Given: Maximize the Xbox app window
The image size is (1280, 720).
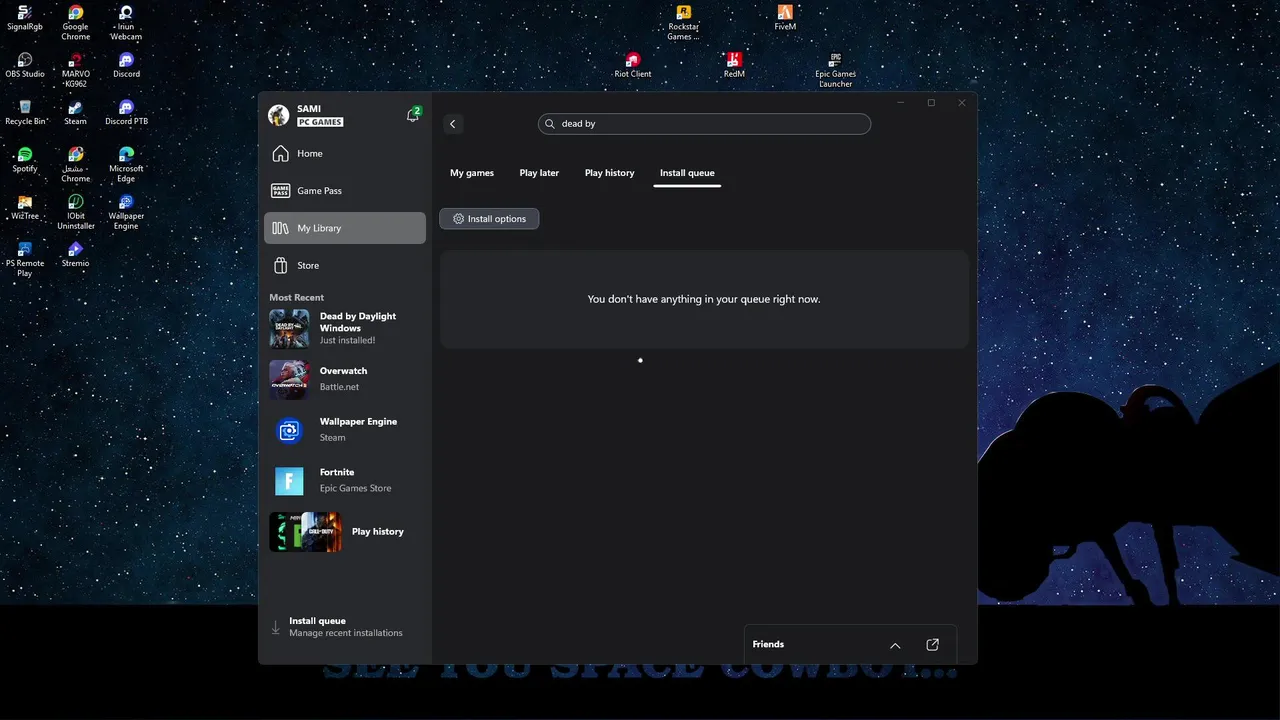Looking at the screenshot, I should [x=931, y=103].
